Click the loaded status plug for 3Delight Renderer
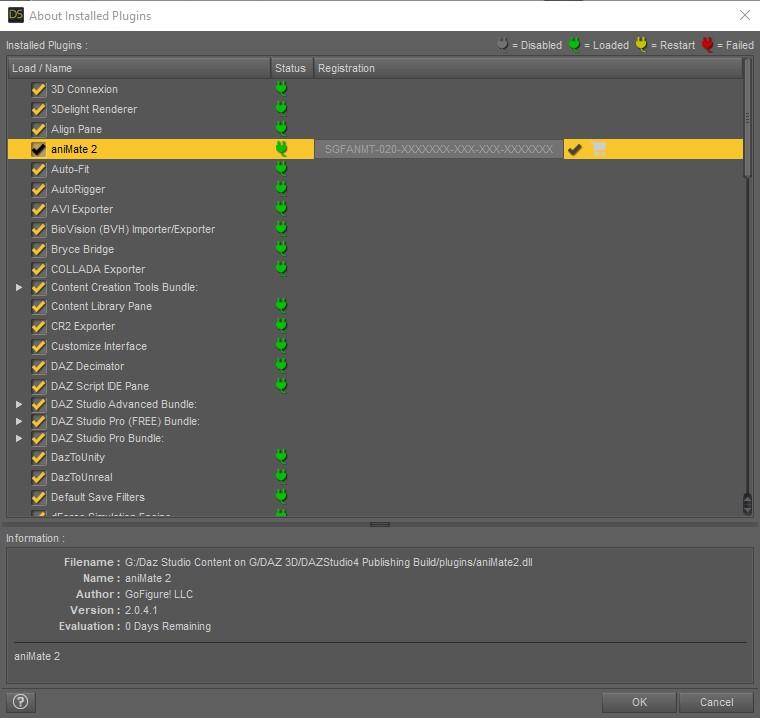Screen dimensions: 760x718 [281, 108]
